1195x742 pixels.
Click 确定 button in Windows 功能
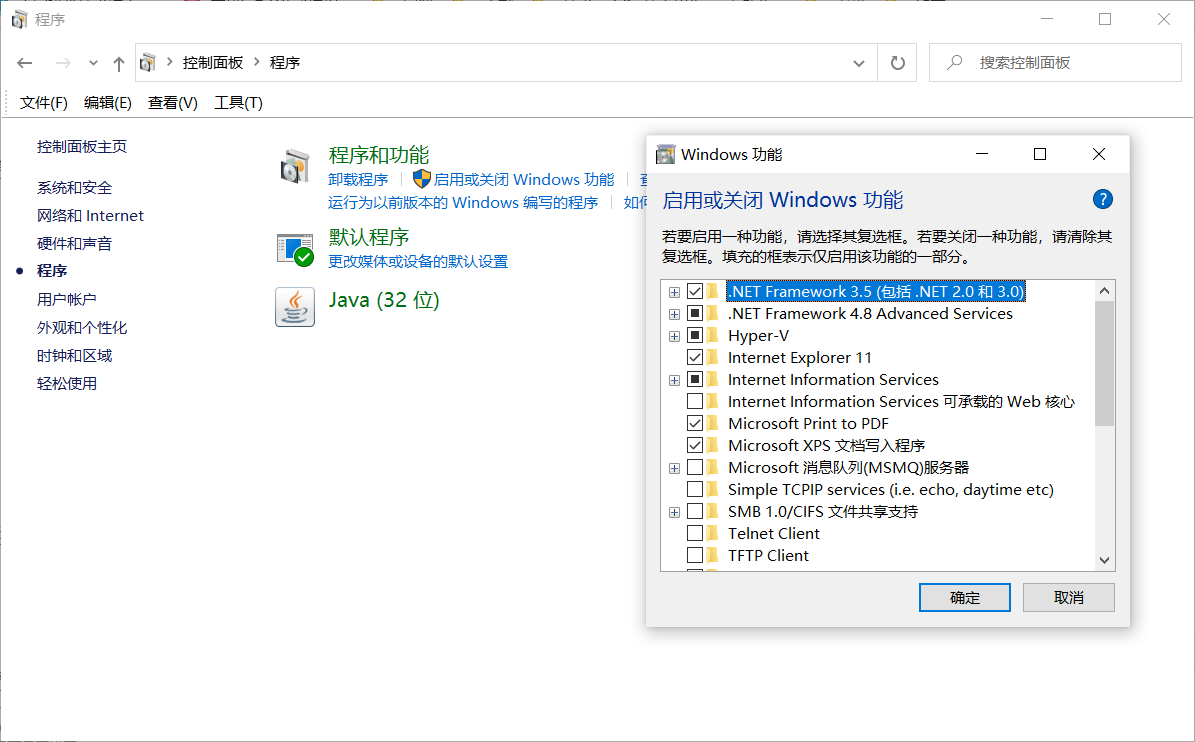(965, 598)
